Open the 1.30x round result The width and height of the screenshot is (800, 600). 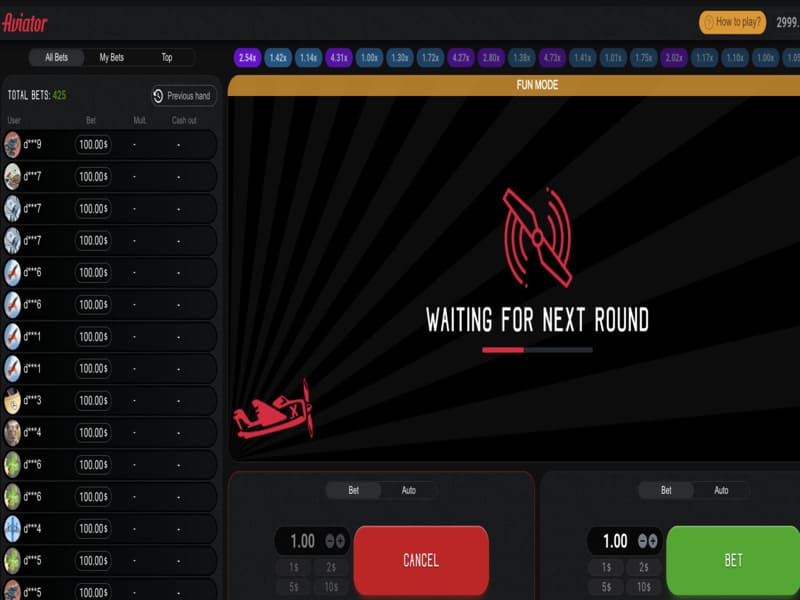pyautogui.click(x=400, y=58)
